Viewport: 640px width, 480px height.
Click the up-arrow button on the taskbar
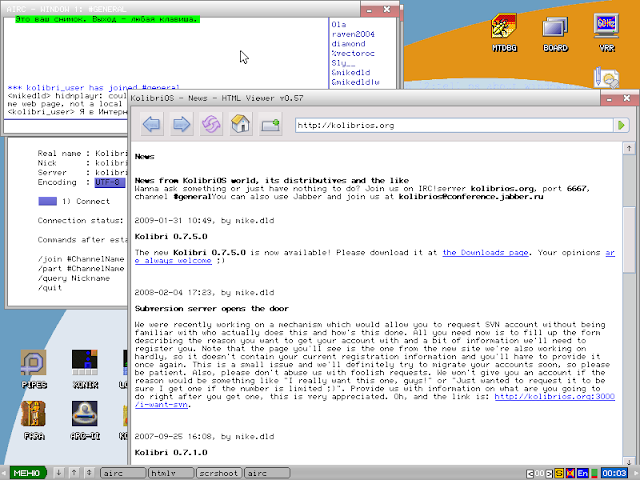pos(74,473)
